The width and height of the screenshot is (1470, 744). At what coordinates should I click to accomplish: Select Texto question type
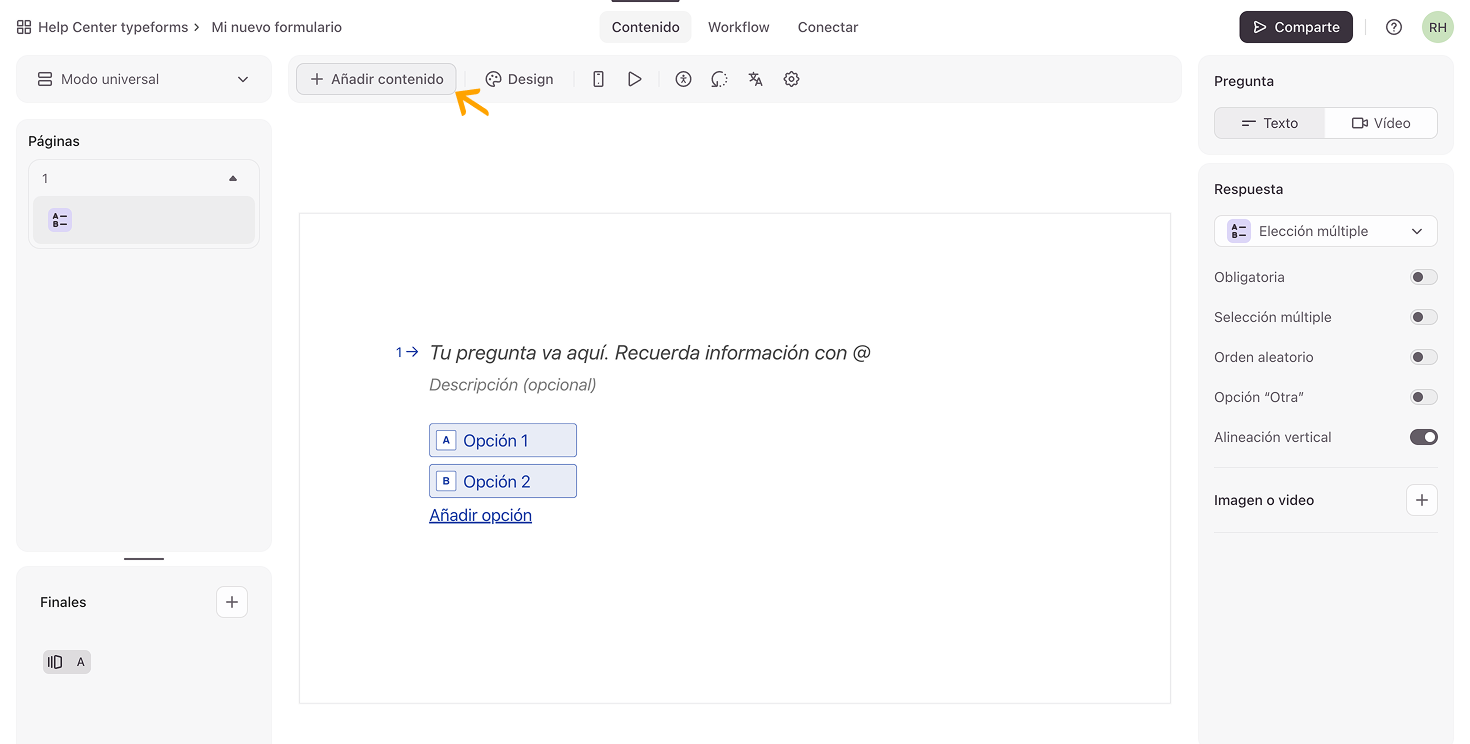coord(1270,123)
